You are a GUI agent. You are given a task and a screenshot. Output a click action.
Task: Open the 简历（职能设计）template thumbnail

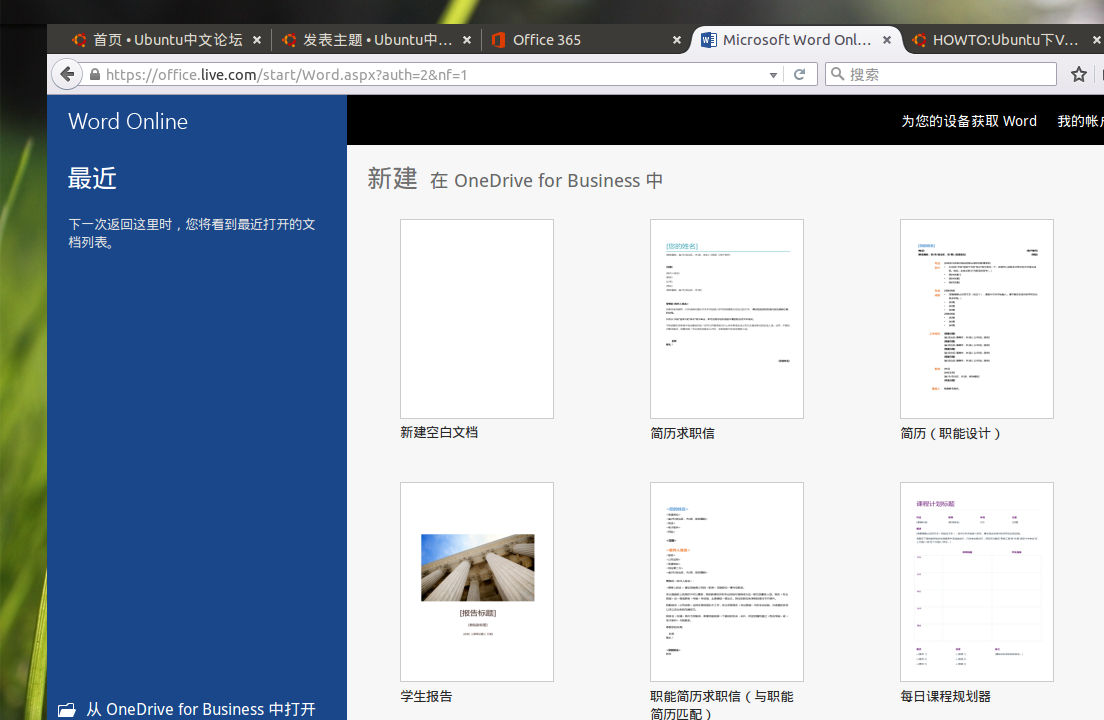coord(977,319)
